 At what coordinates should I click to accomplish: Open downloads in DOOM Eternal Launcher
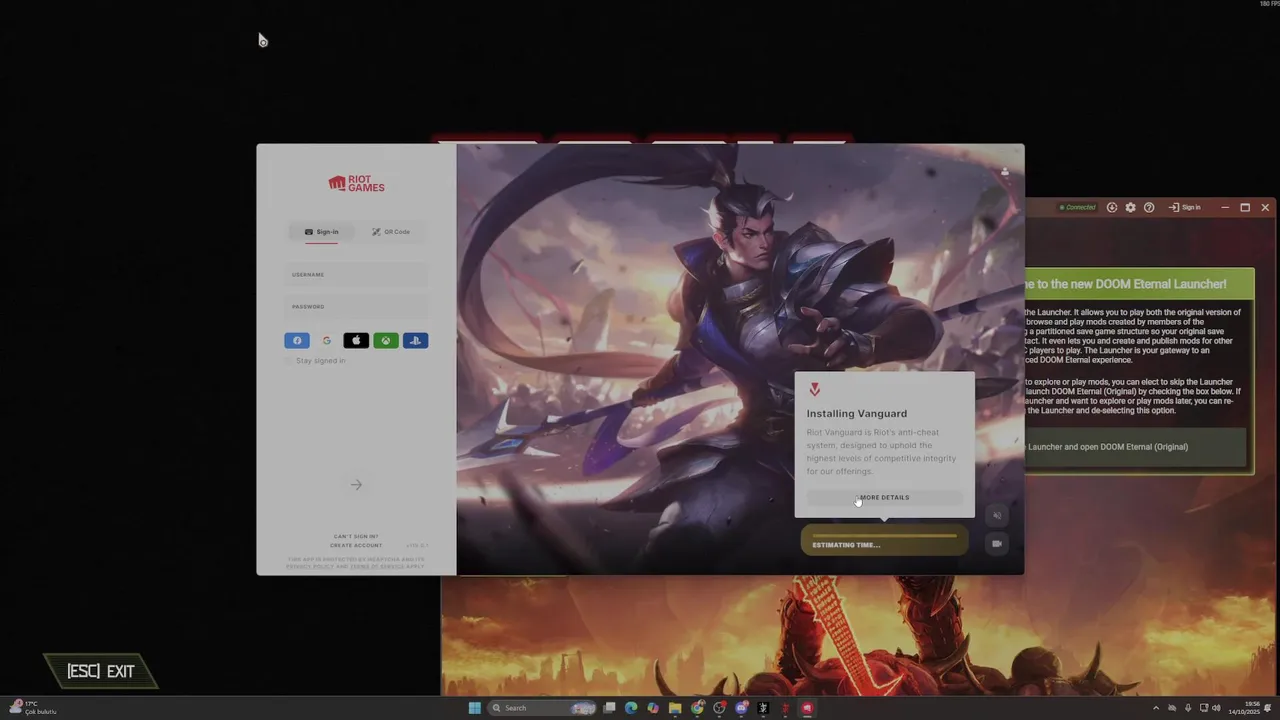click(x=1112, y=208)
